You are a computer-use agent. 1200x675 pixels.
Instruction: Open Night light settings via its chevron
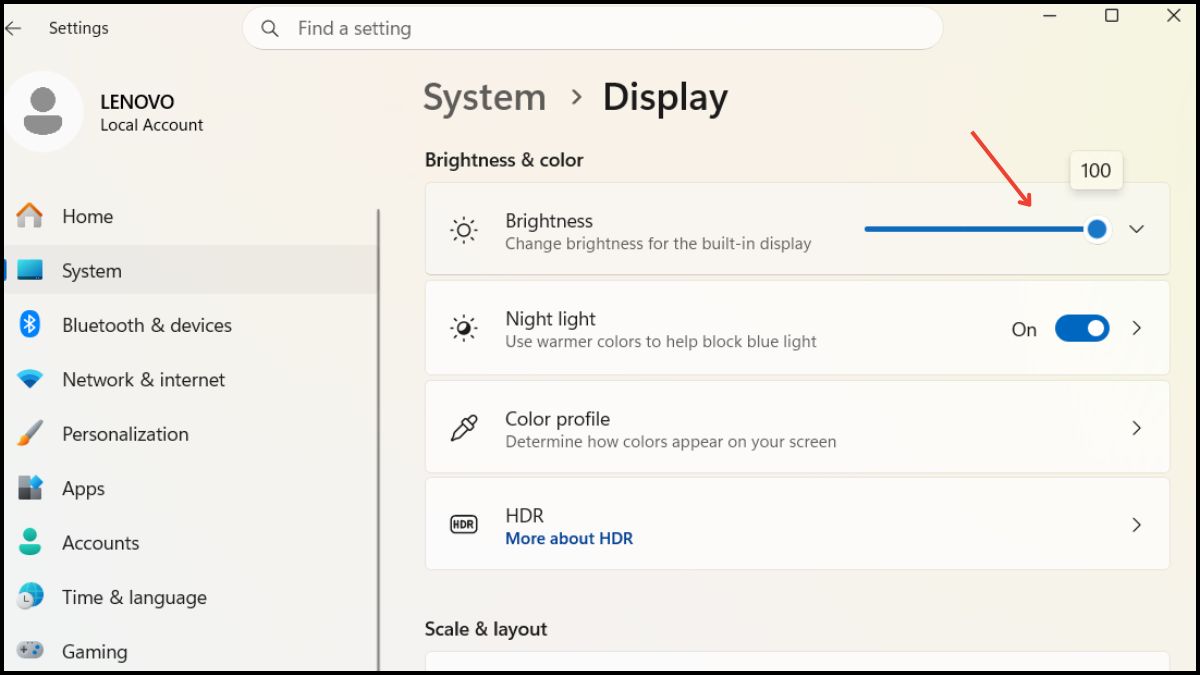click(x=1136, y=328)
